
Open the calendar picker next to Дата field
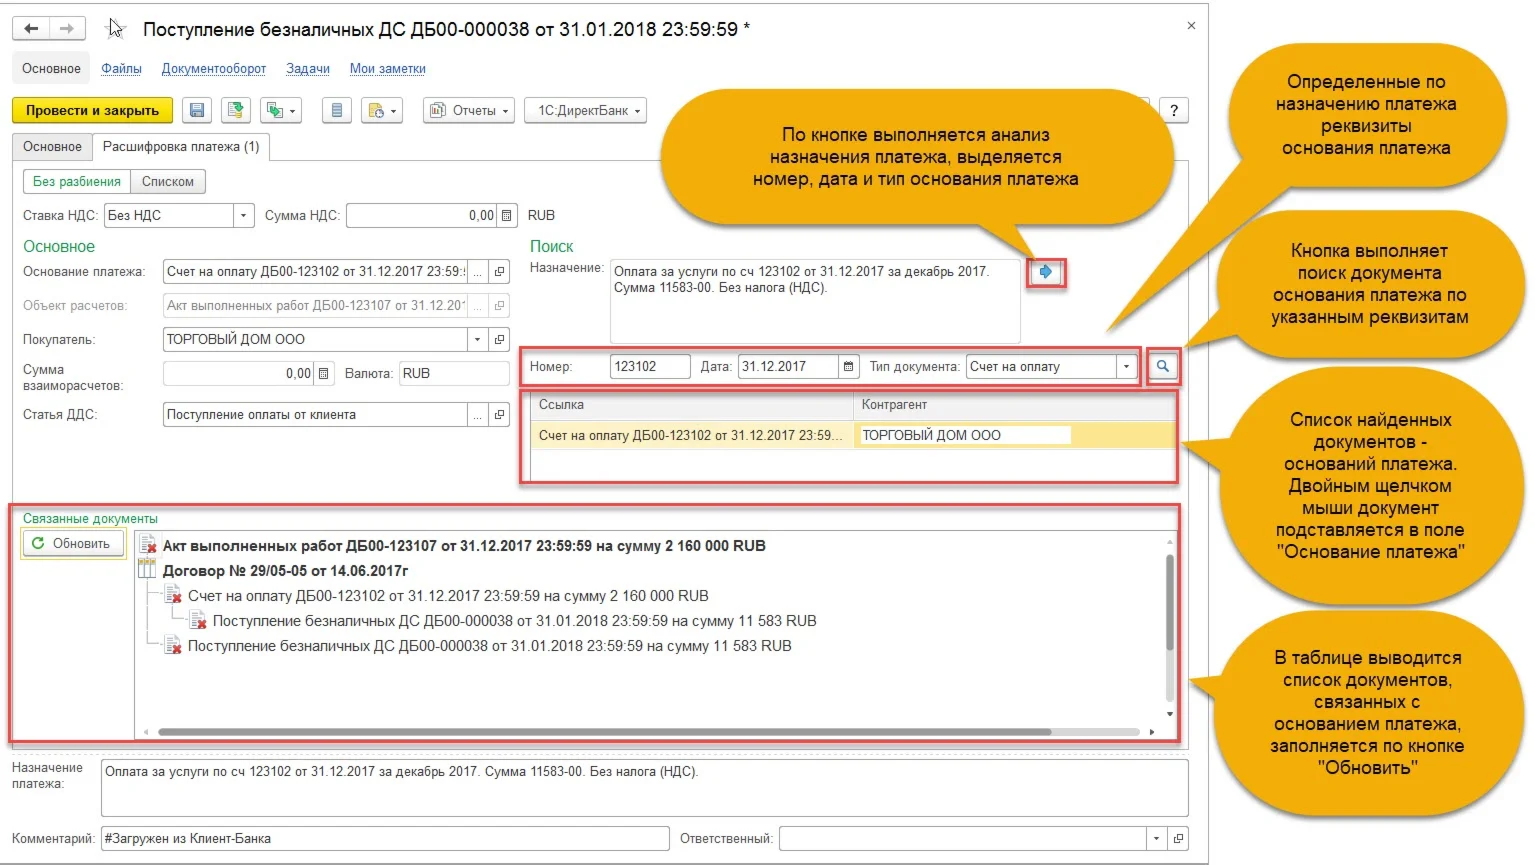coord(848,367)
